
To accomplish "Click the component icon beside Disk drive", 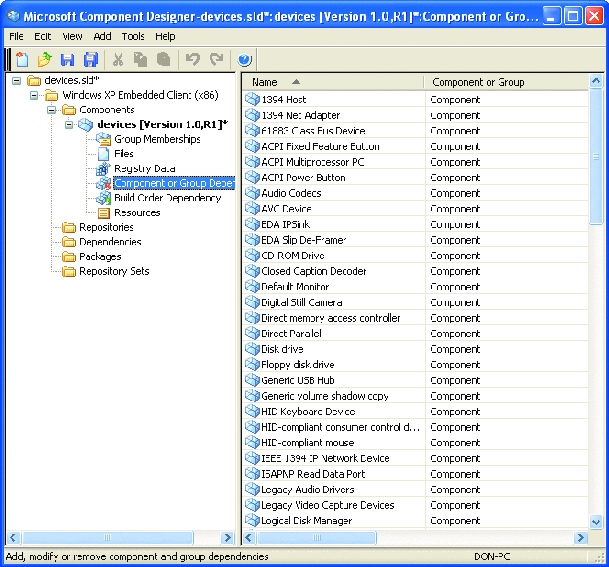I will tap(252, 349).
